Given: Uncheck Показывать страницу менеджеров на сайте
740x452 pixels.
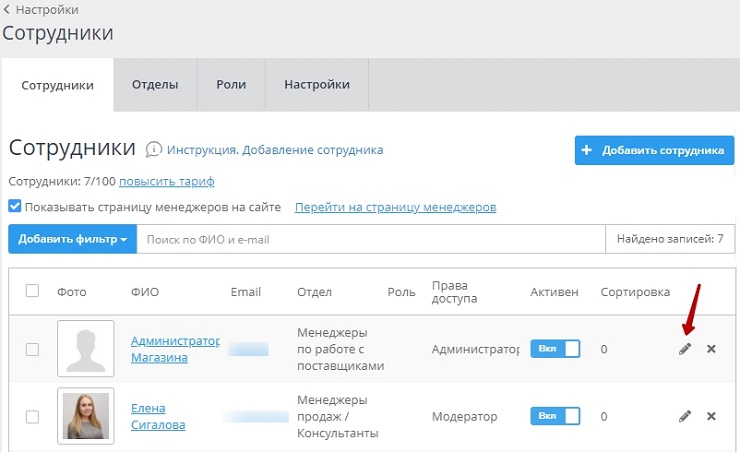Looking at the screenshot, I should click(x=15, y=207).
